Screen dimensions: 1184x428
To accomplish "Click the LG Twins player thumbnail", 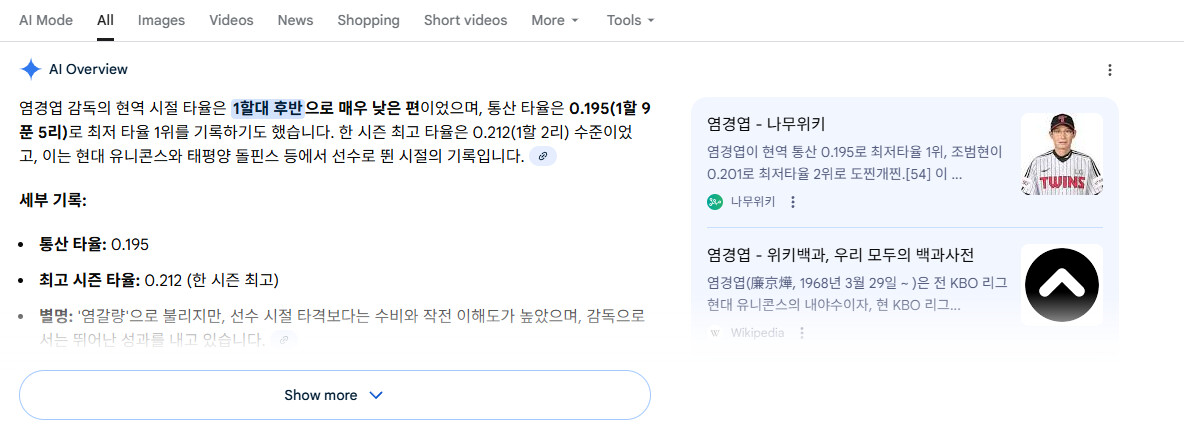I will (x=1061, y=154).
